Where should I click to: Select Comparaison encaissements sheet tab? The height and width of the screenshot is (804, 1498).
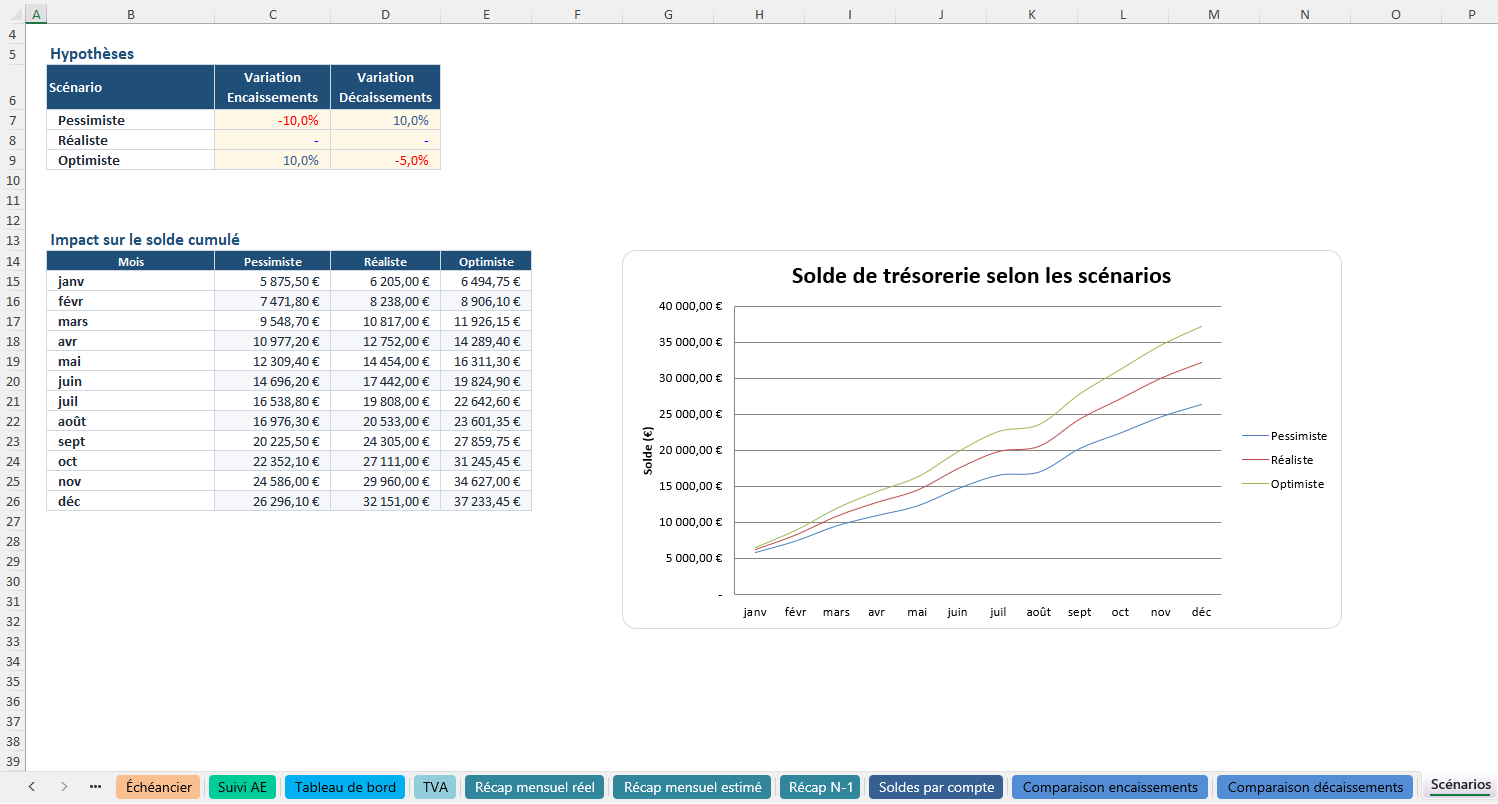point(1110,787)
